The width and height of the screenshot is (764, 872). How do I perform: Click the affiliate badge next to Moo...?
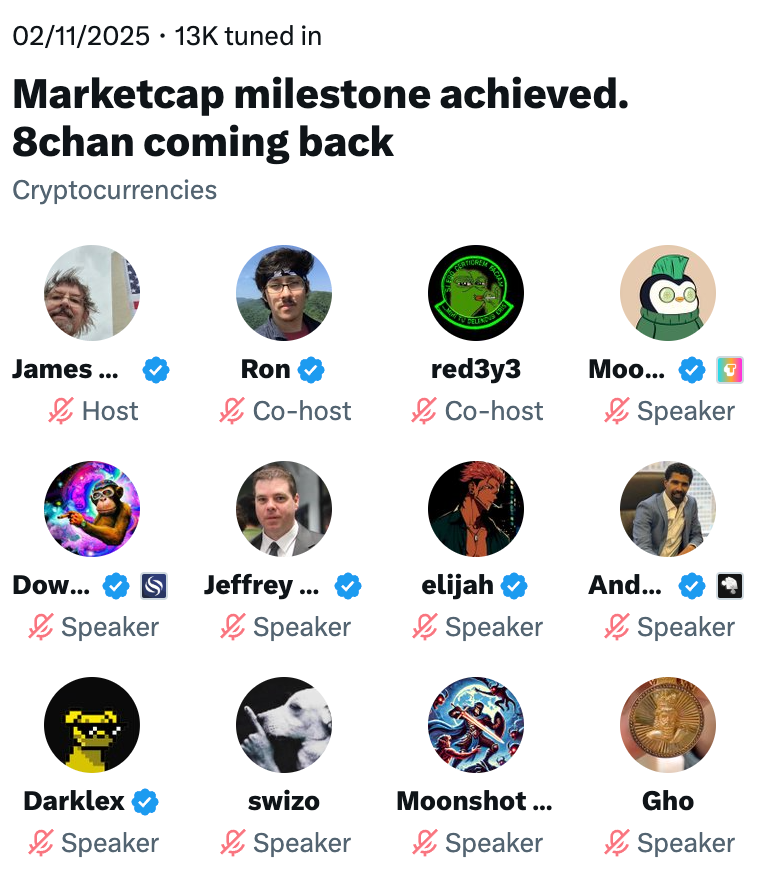[731, 370]
